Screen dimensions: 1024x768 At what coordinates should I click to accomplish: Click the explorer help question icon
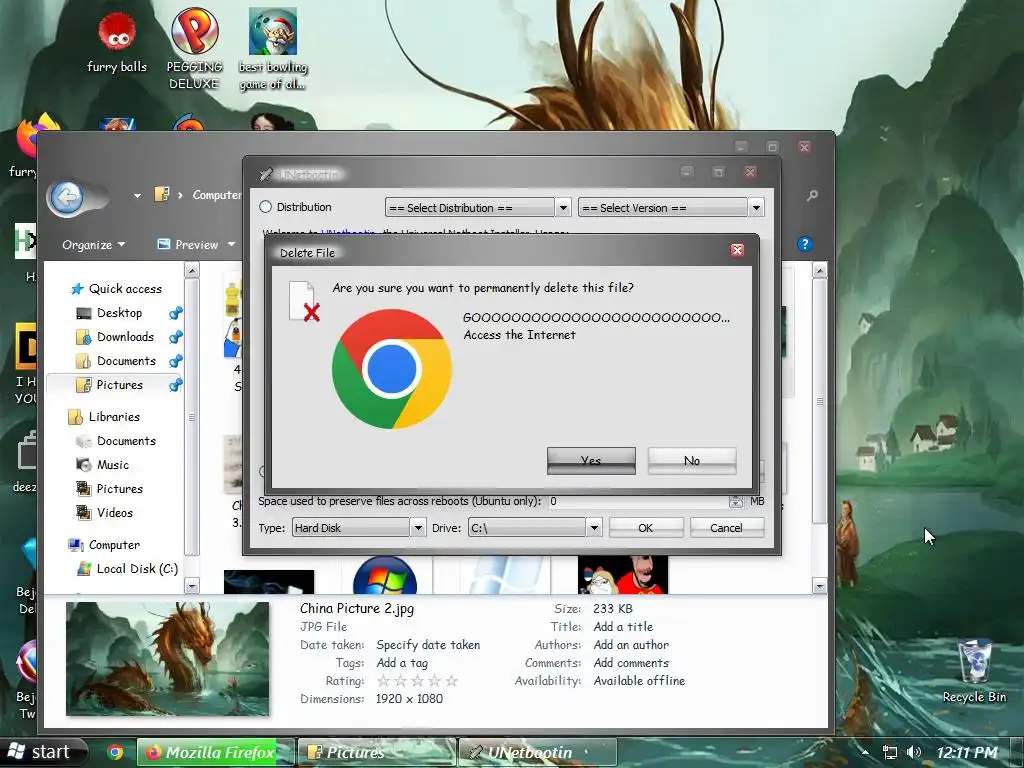[805, 244]
